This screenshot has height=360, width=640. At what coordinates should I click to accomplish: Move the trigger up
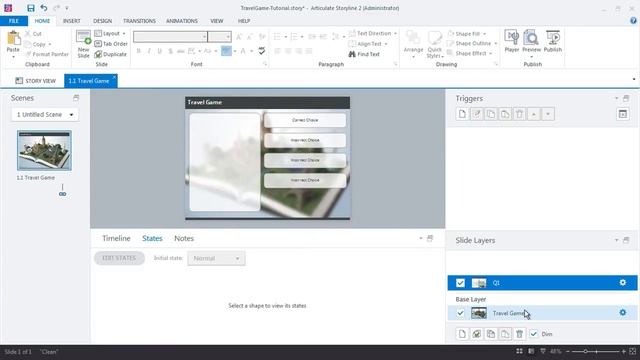533,114
